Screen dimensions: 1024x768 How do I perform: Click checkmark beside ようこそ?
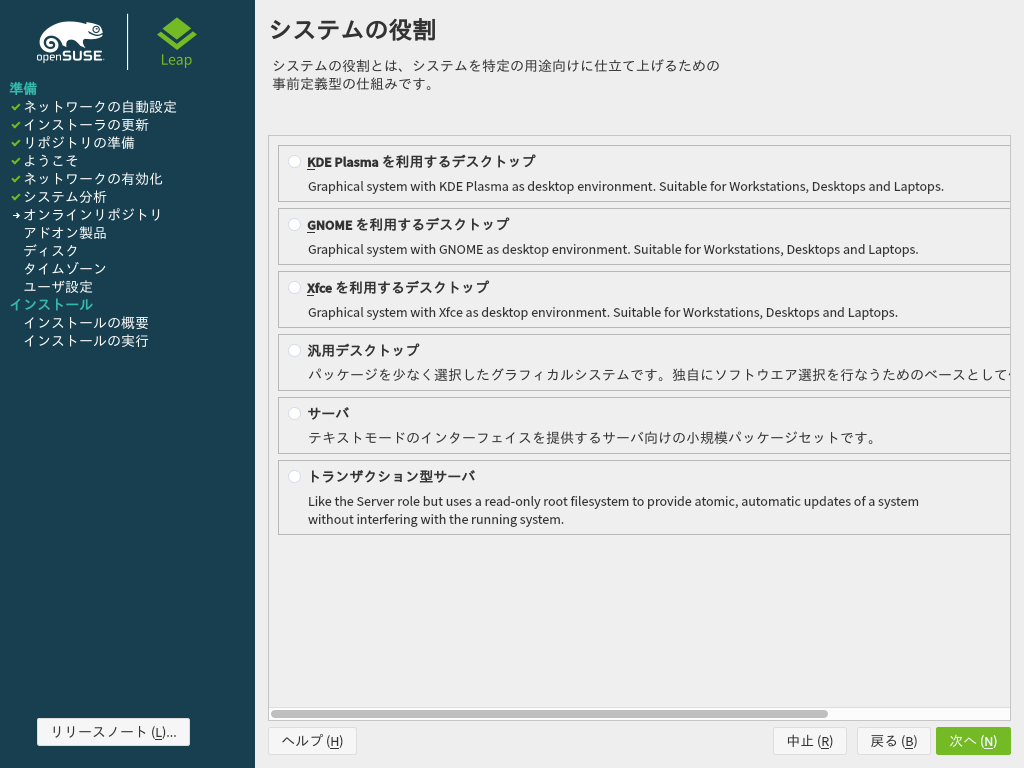point(16,161)
